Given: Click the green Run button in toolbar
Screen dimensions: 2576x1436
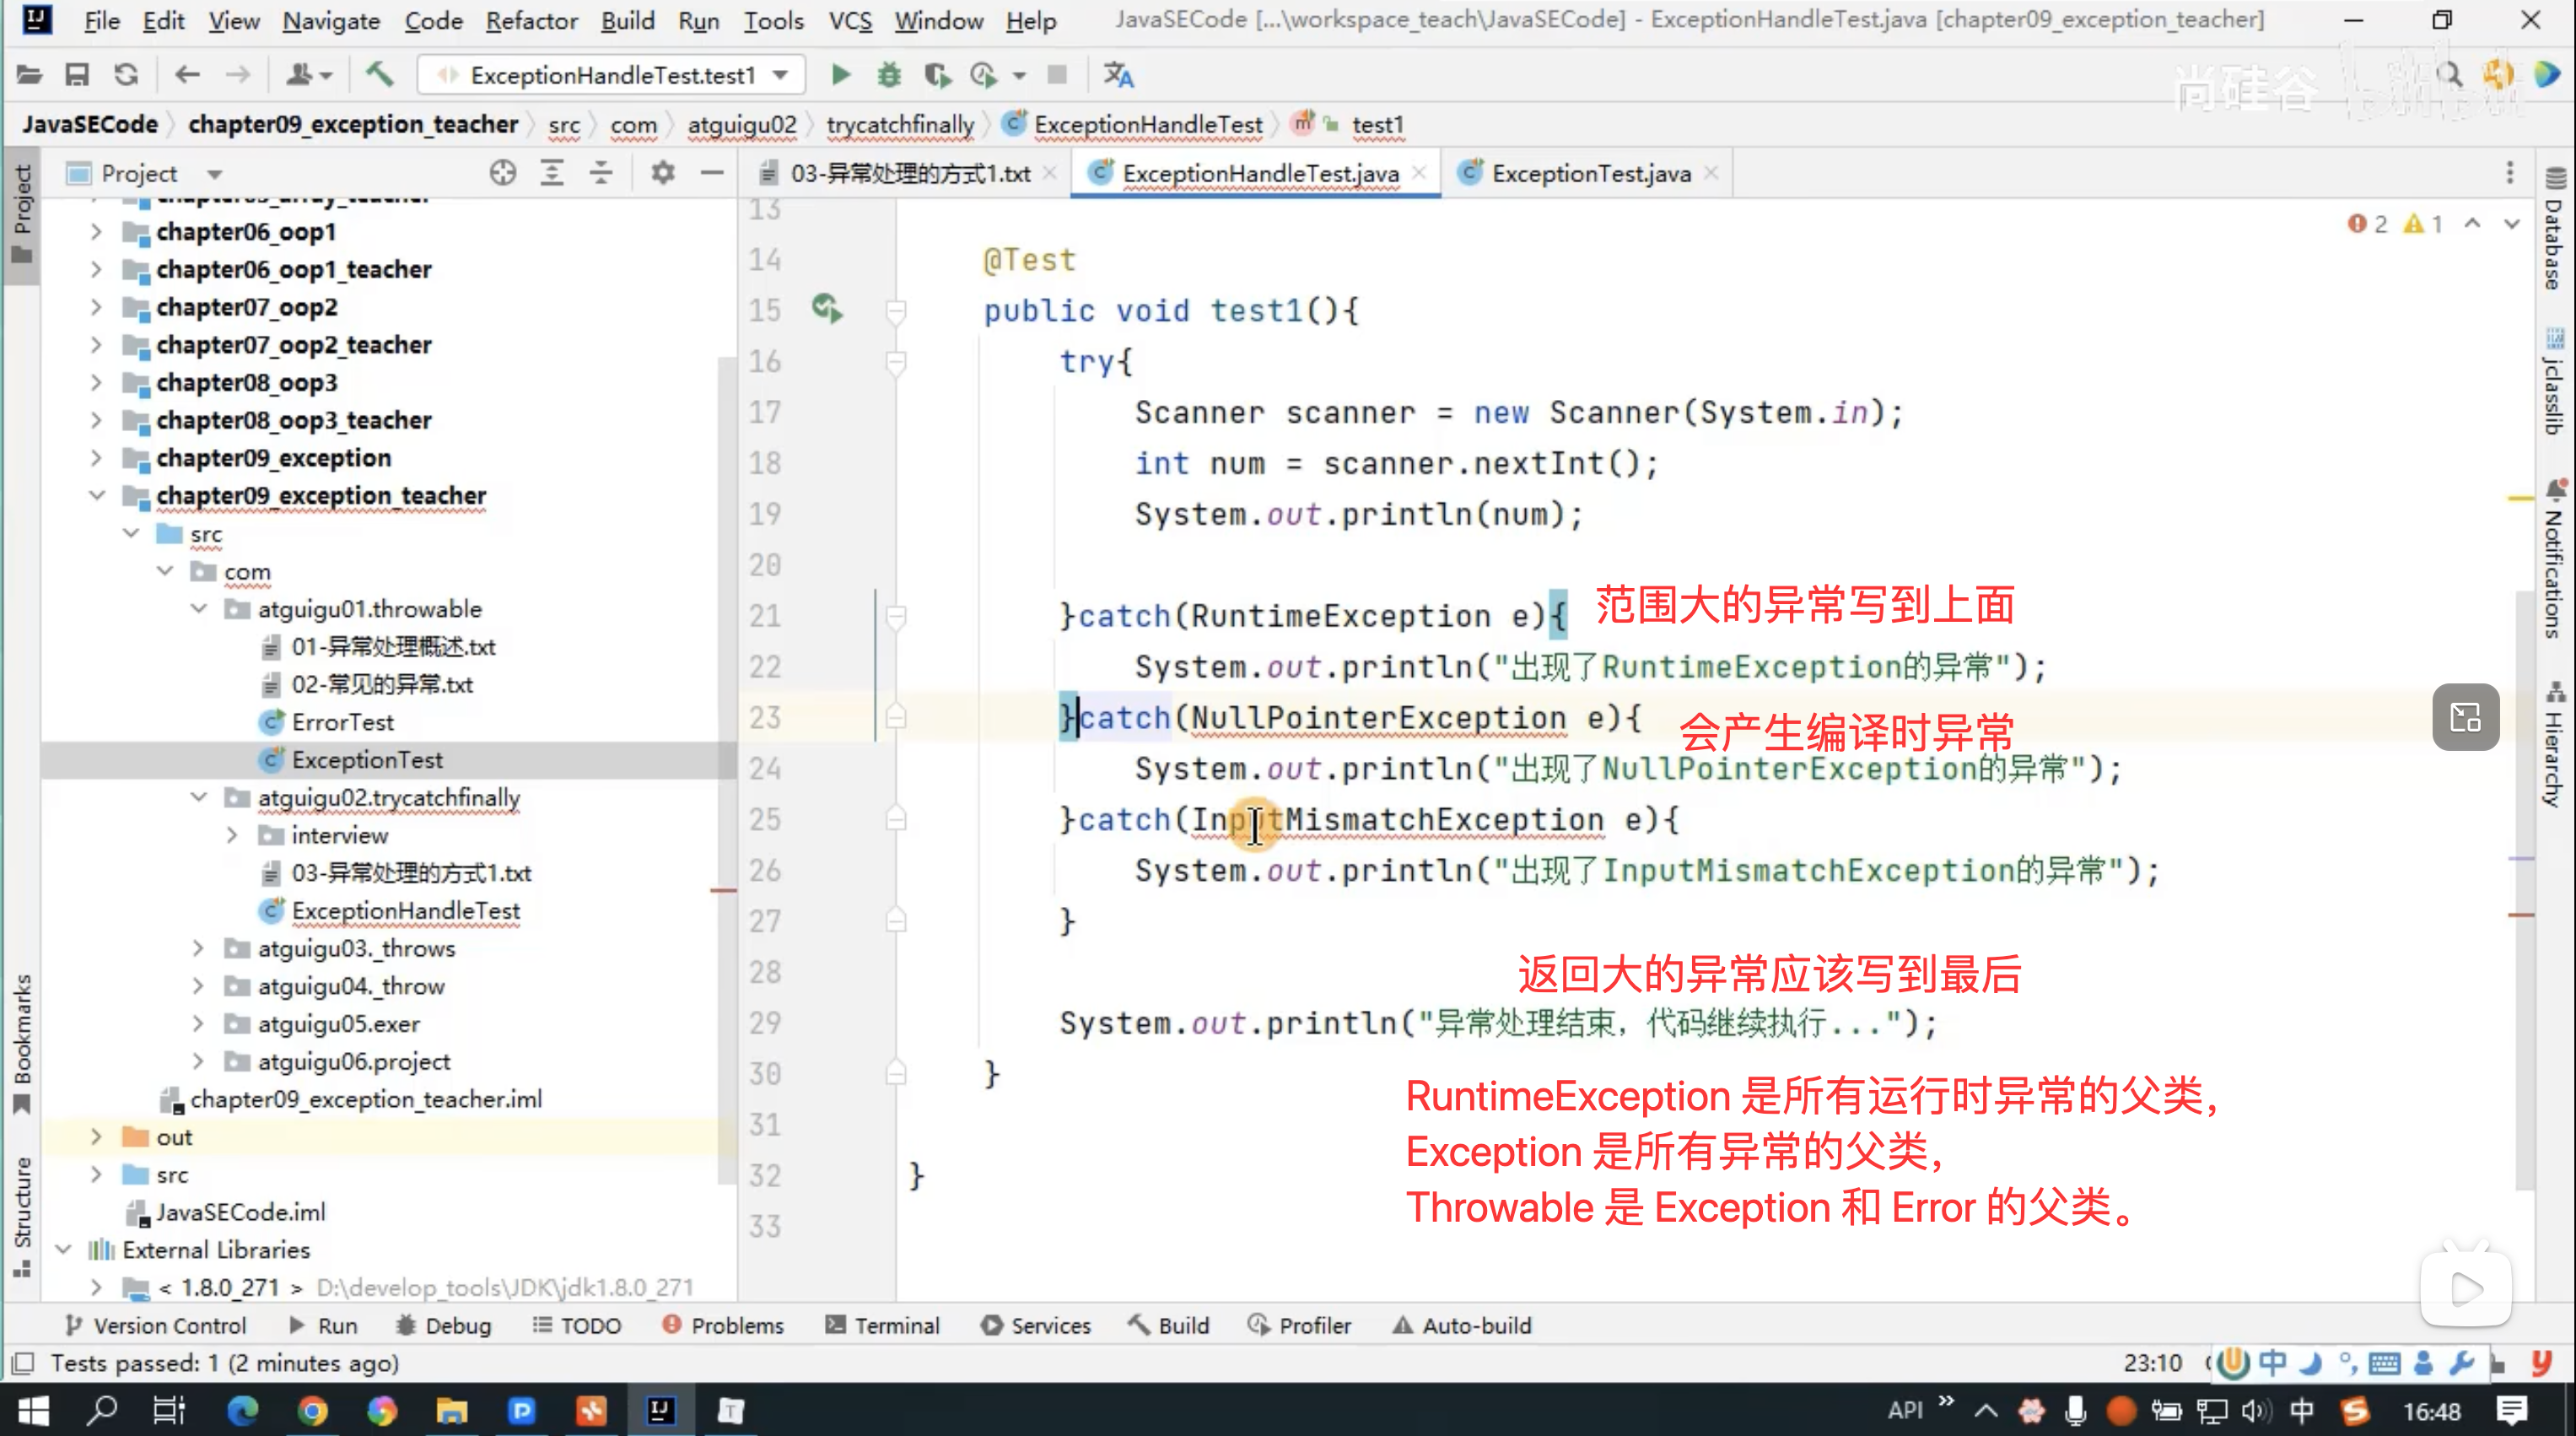Looking at the screenshot, I should point(840,75).
